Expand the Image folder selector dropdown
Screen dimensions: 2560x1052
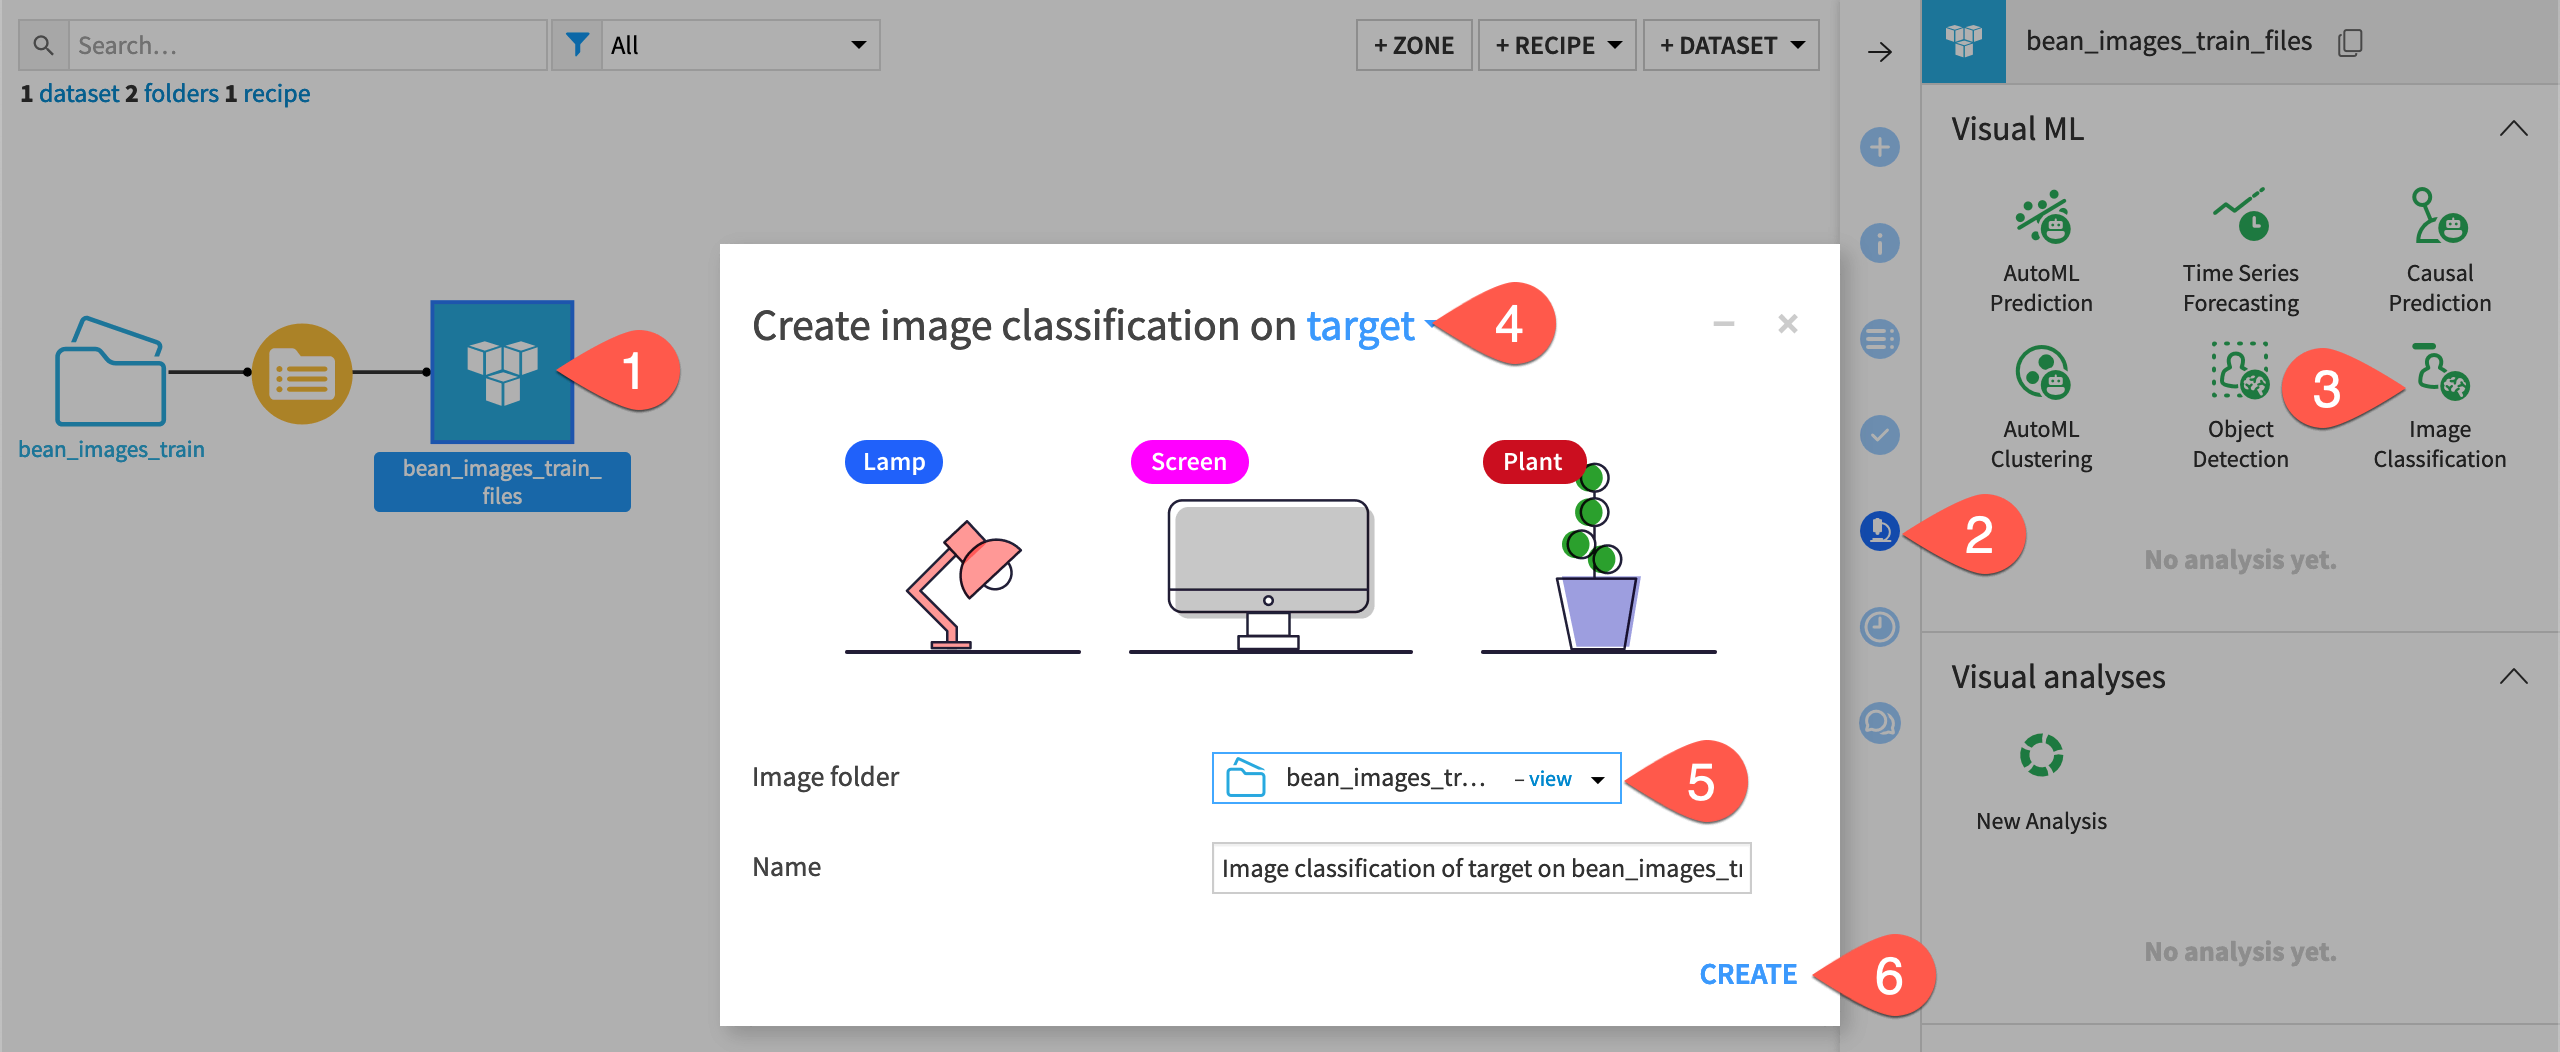click(x=1597, y=778)
